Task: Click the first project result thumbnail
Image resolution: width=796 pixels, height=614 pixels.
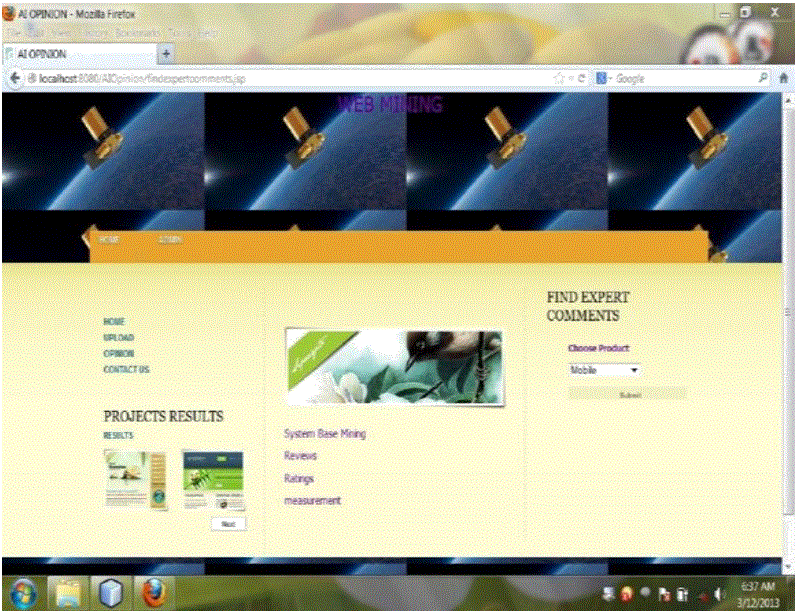Action: click(136, 480)
